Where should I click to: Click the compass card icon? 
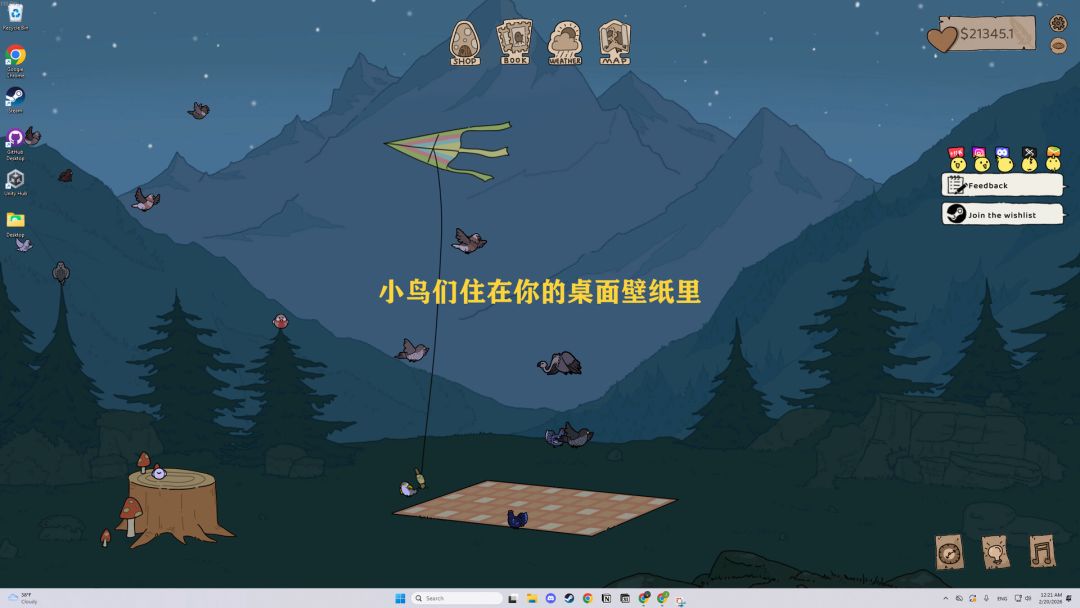[x=949, y=552]
